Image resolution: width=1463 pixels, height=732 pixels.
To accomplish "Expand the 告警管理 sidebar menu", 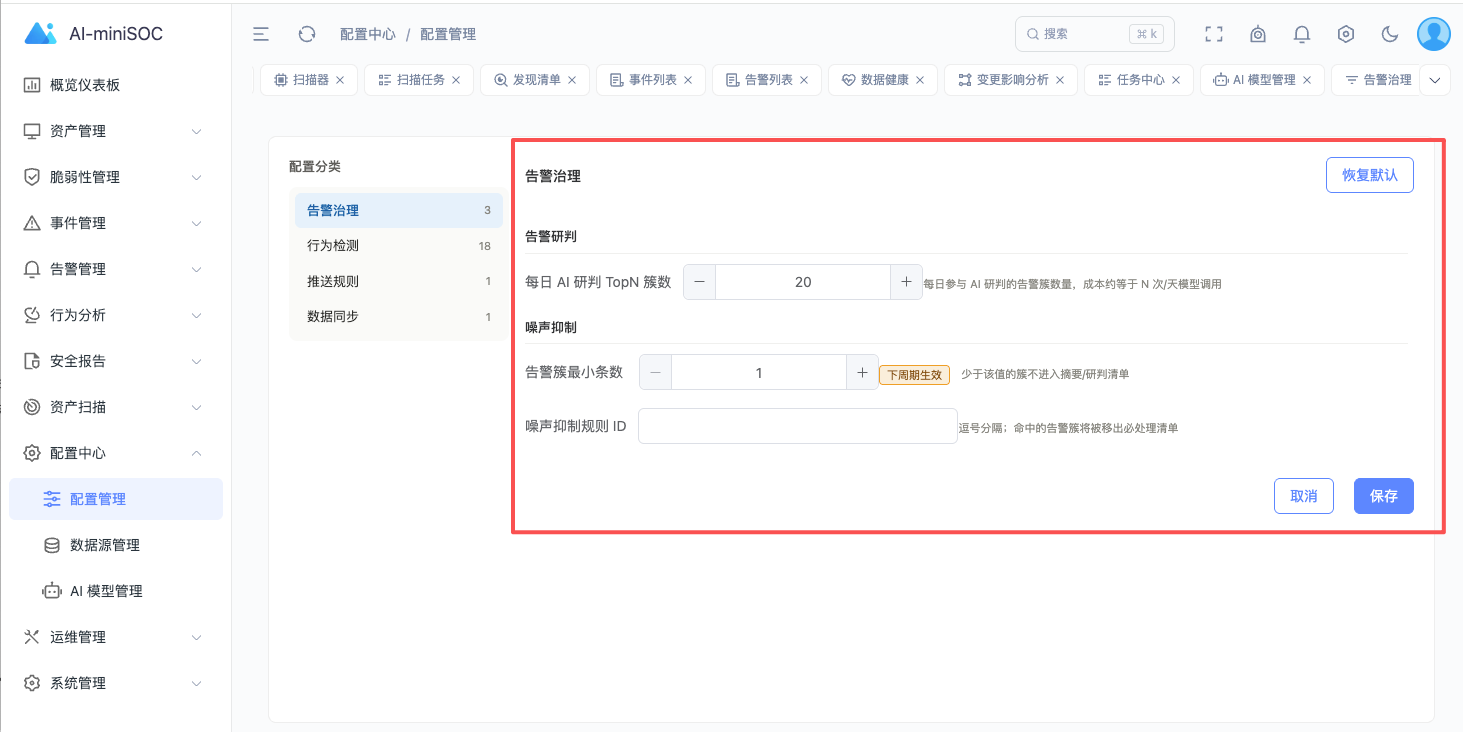I will coord(116,269).
